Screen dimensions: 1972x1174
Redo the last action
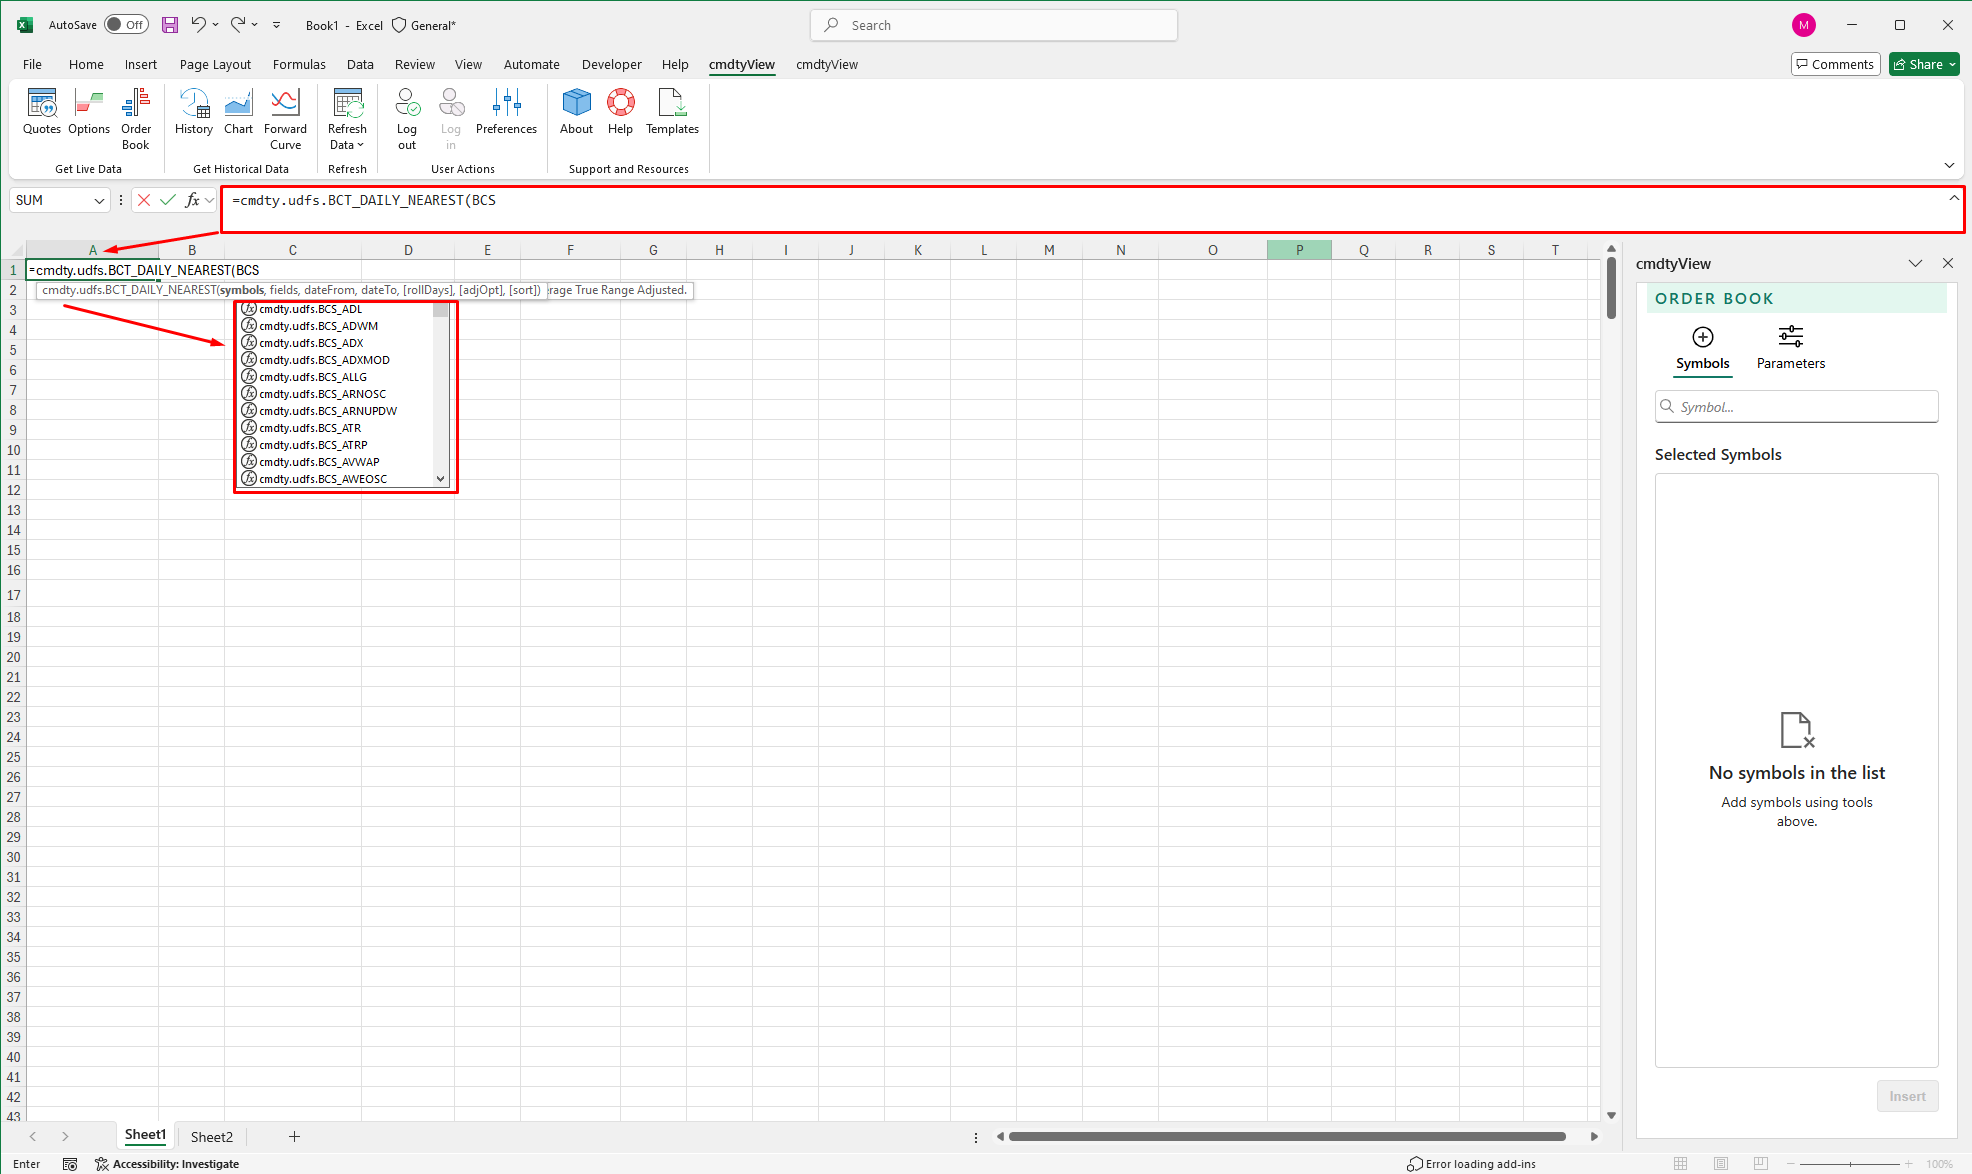[x=238, y=25]
